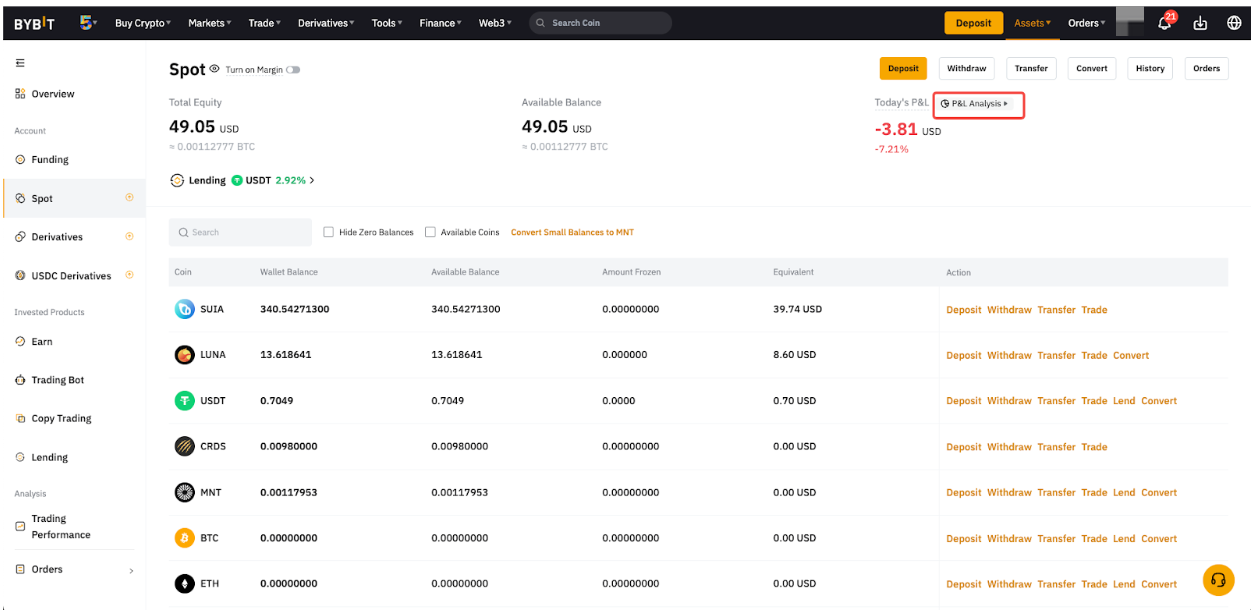Screen dimensions: 1256x610
Task: Expand the Trade dropdown in the header
Action: coord(264,23)
